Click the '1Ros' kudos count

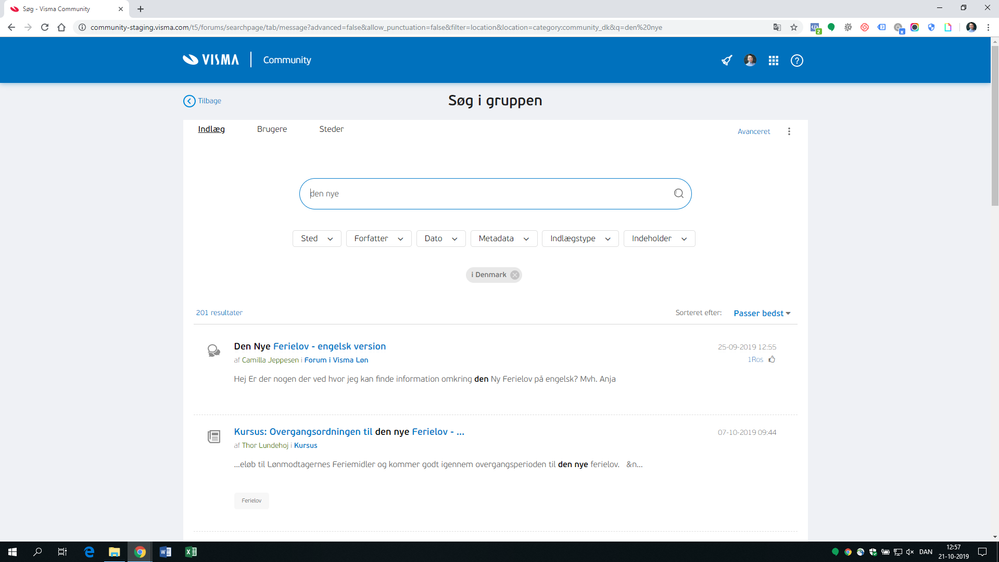tap(755, 360)
